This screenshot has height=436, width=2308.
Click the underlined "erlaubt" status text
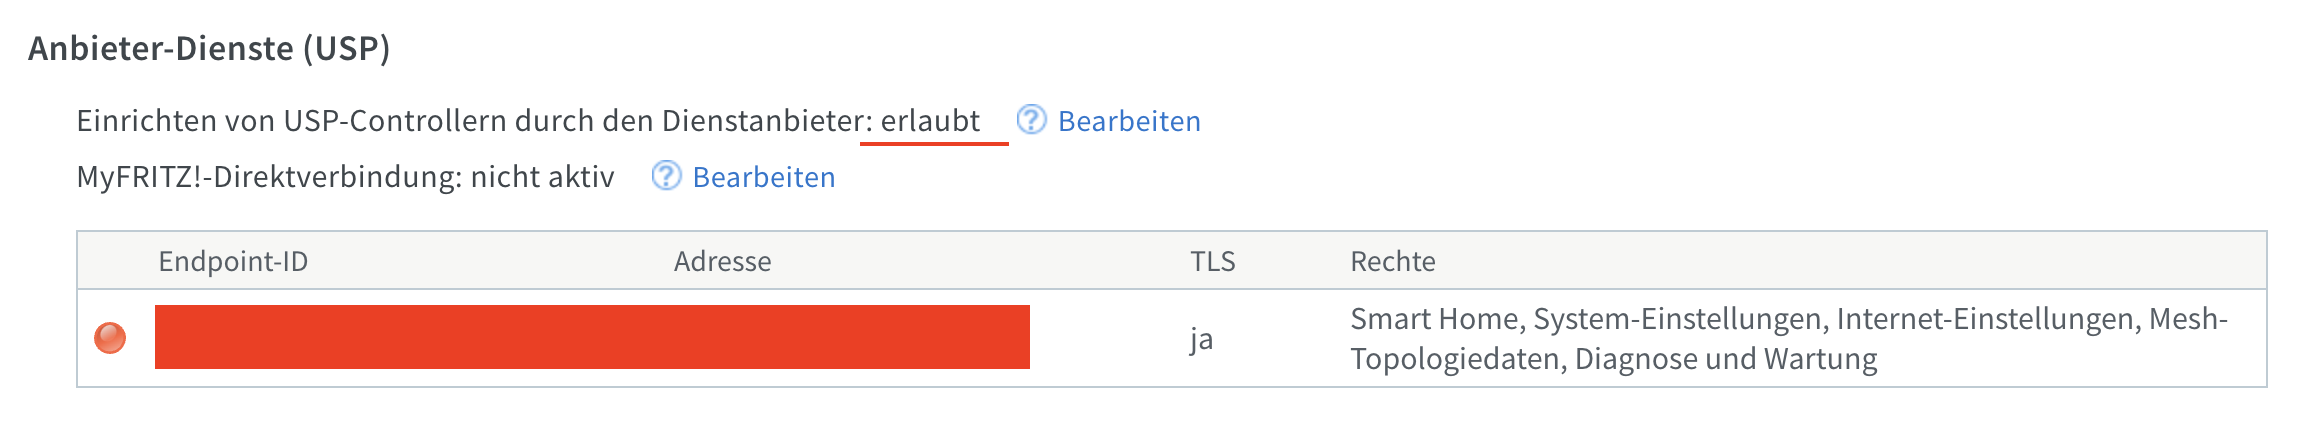click(930, 121)
